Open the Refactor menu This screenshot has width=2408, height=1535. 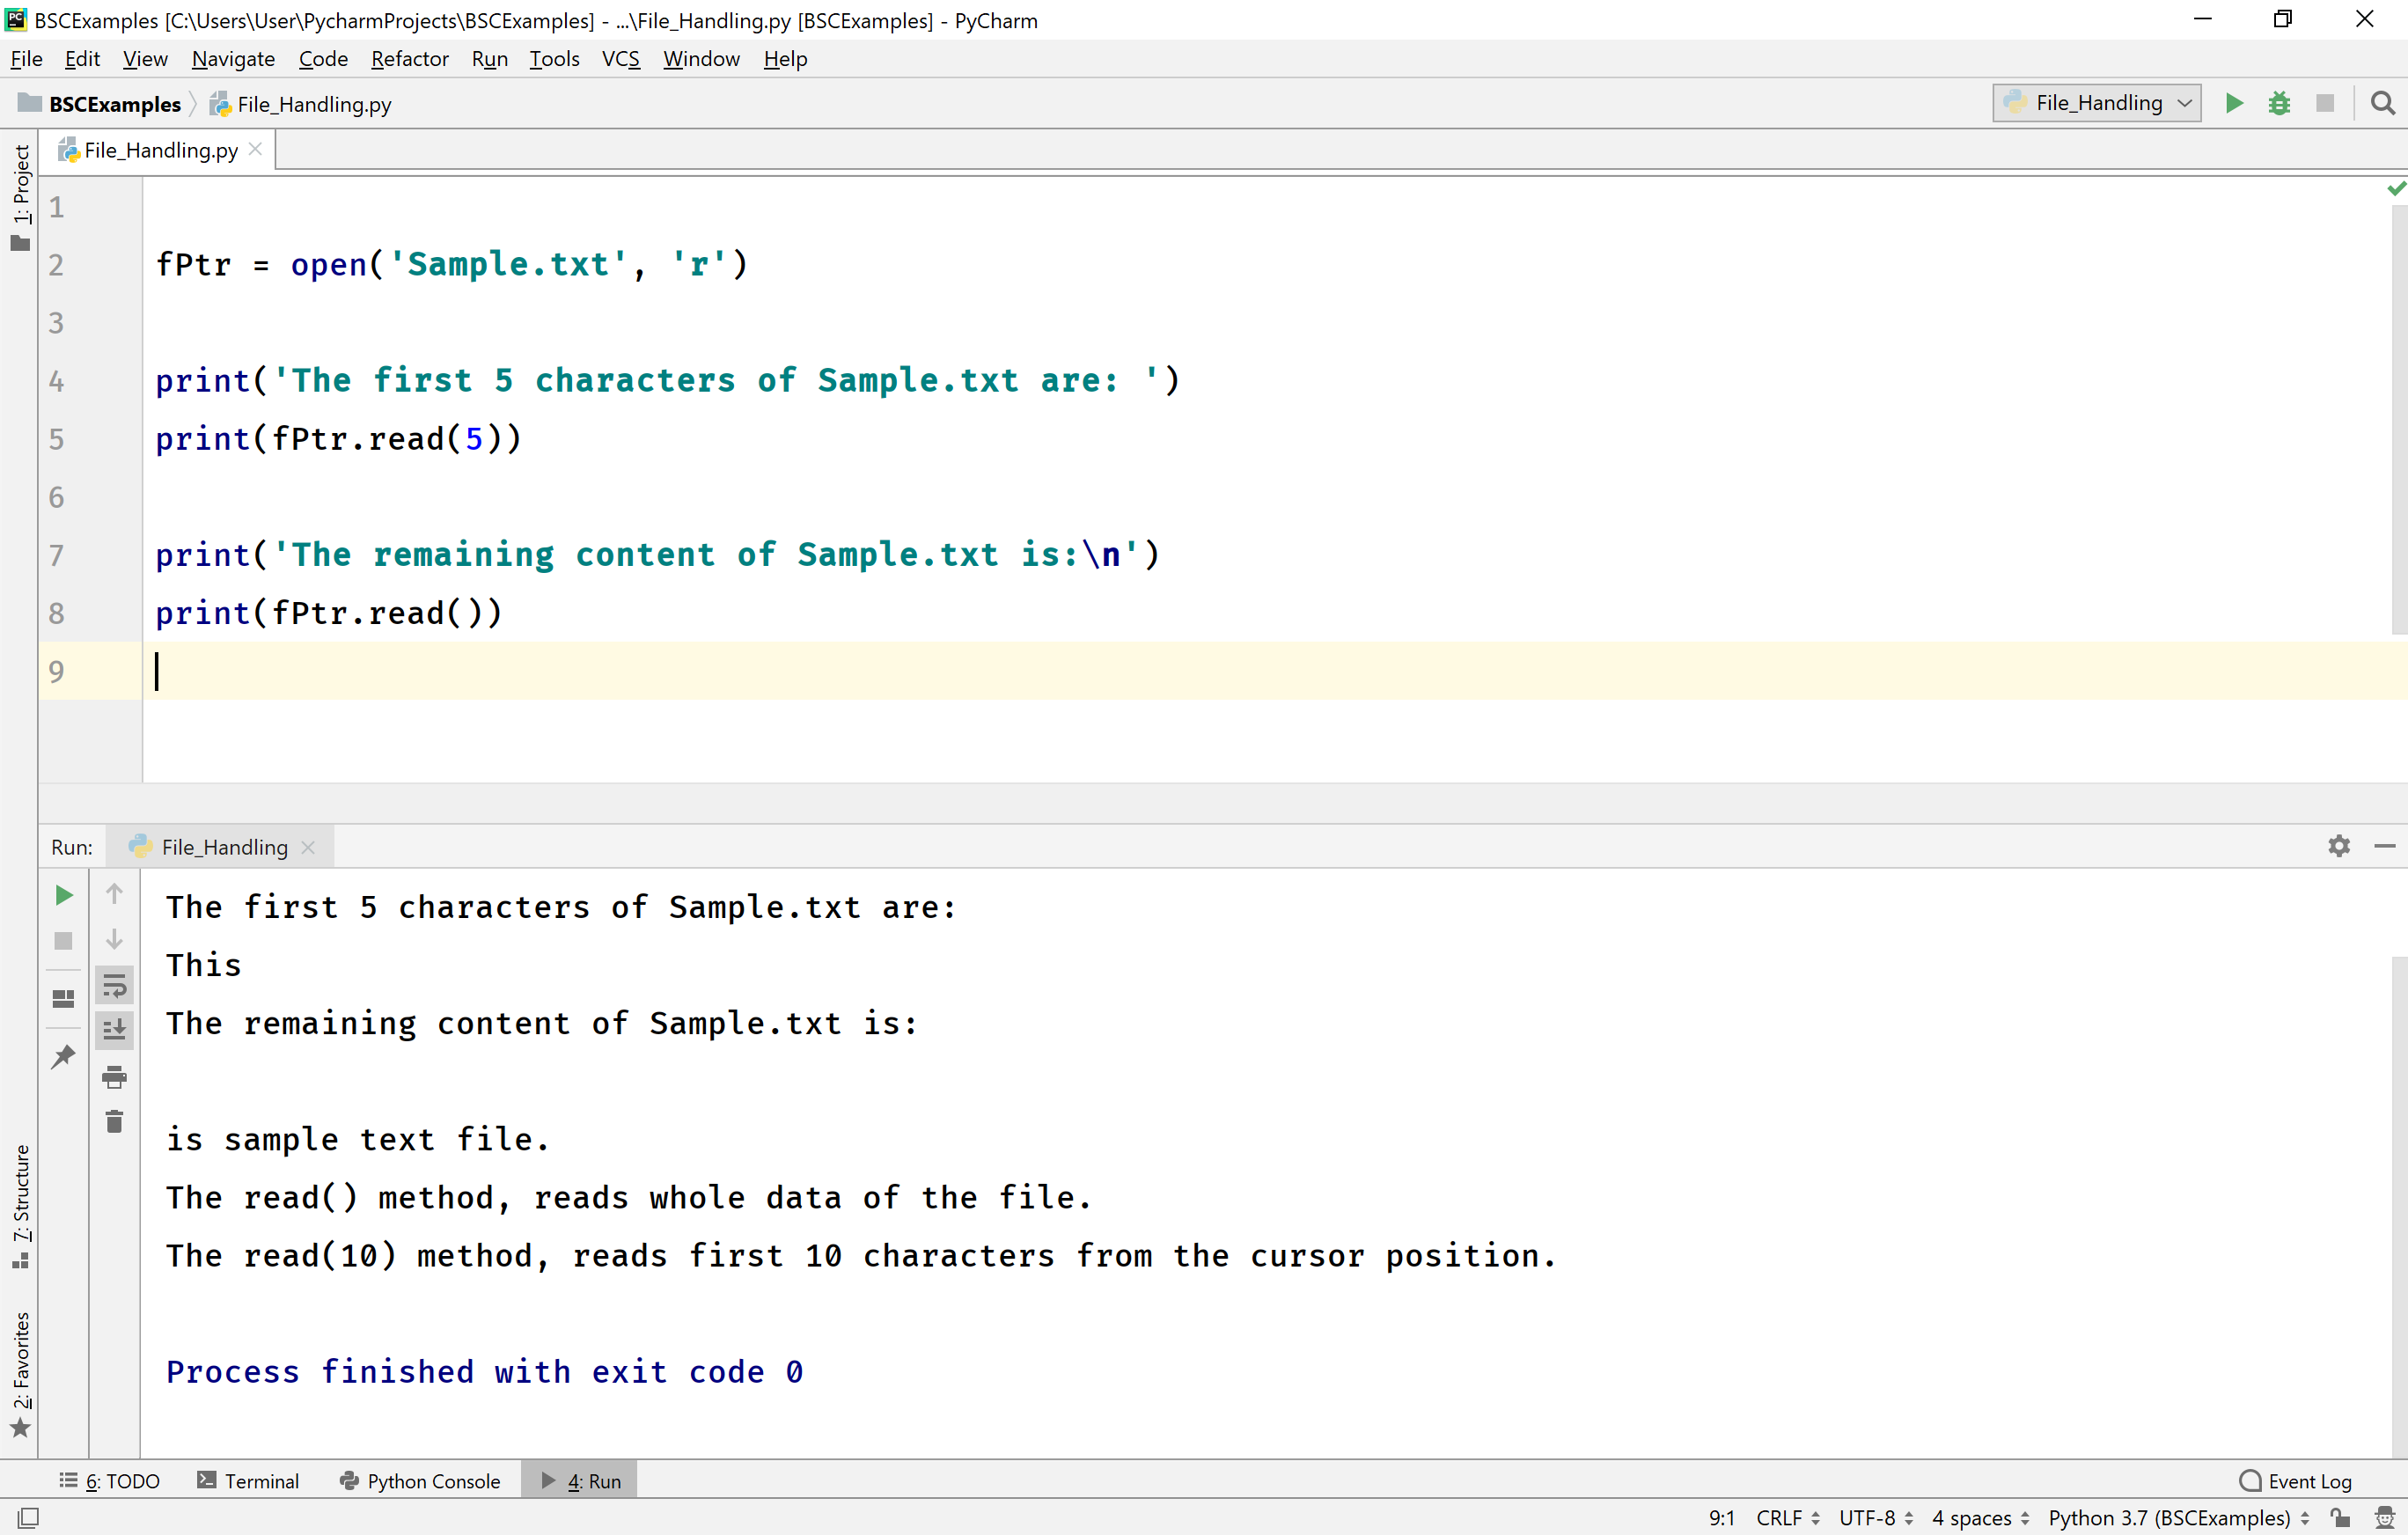(x=410, y=58)
